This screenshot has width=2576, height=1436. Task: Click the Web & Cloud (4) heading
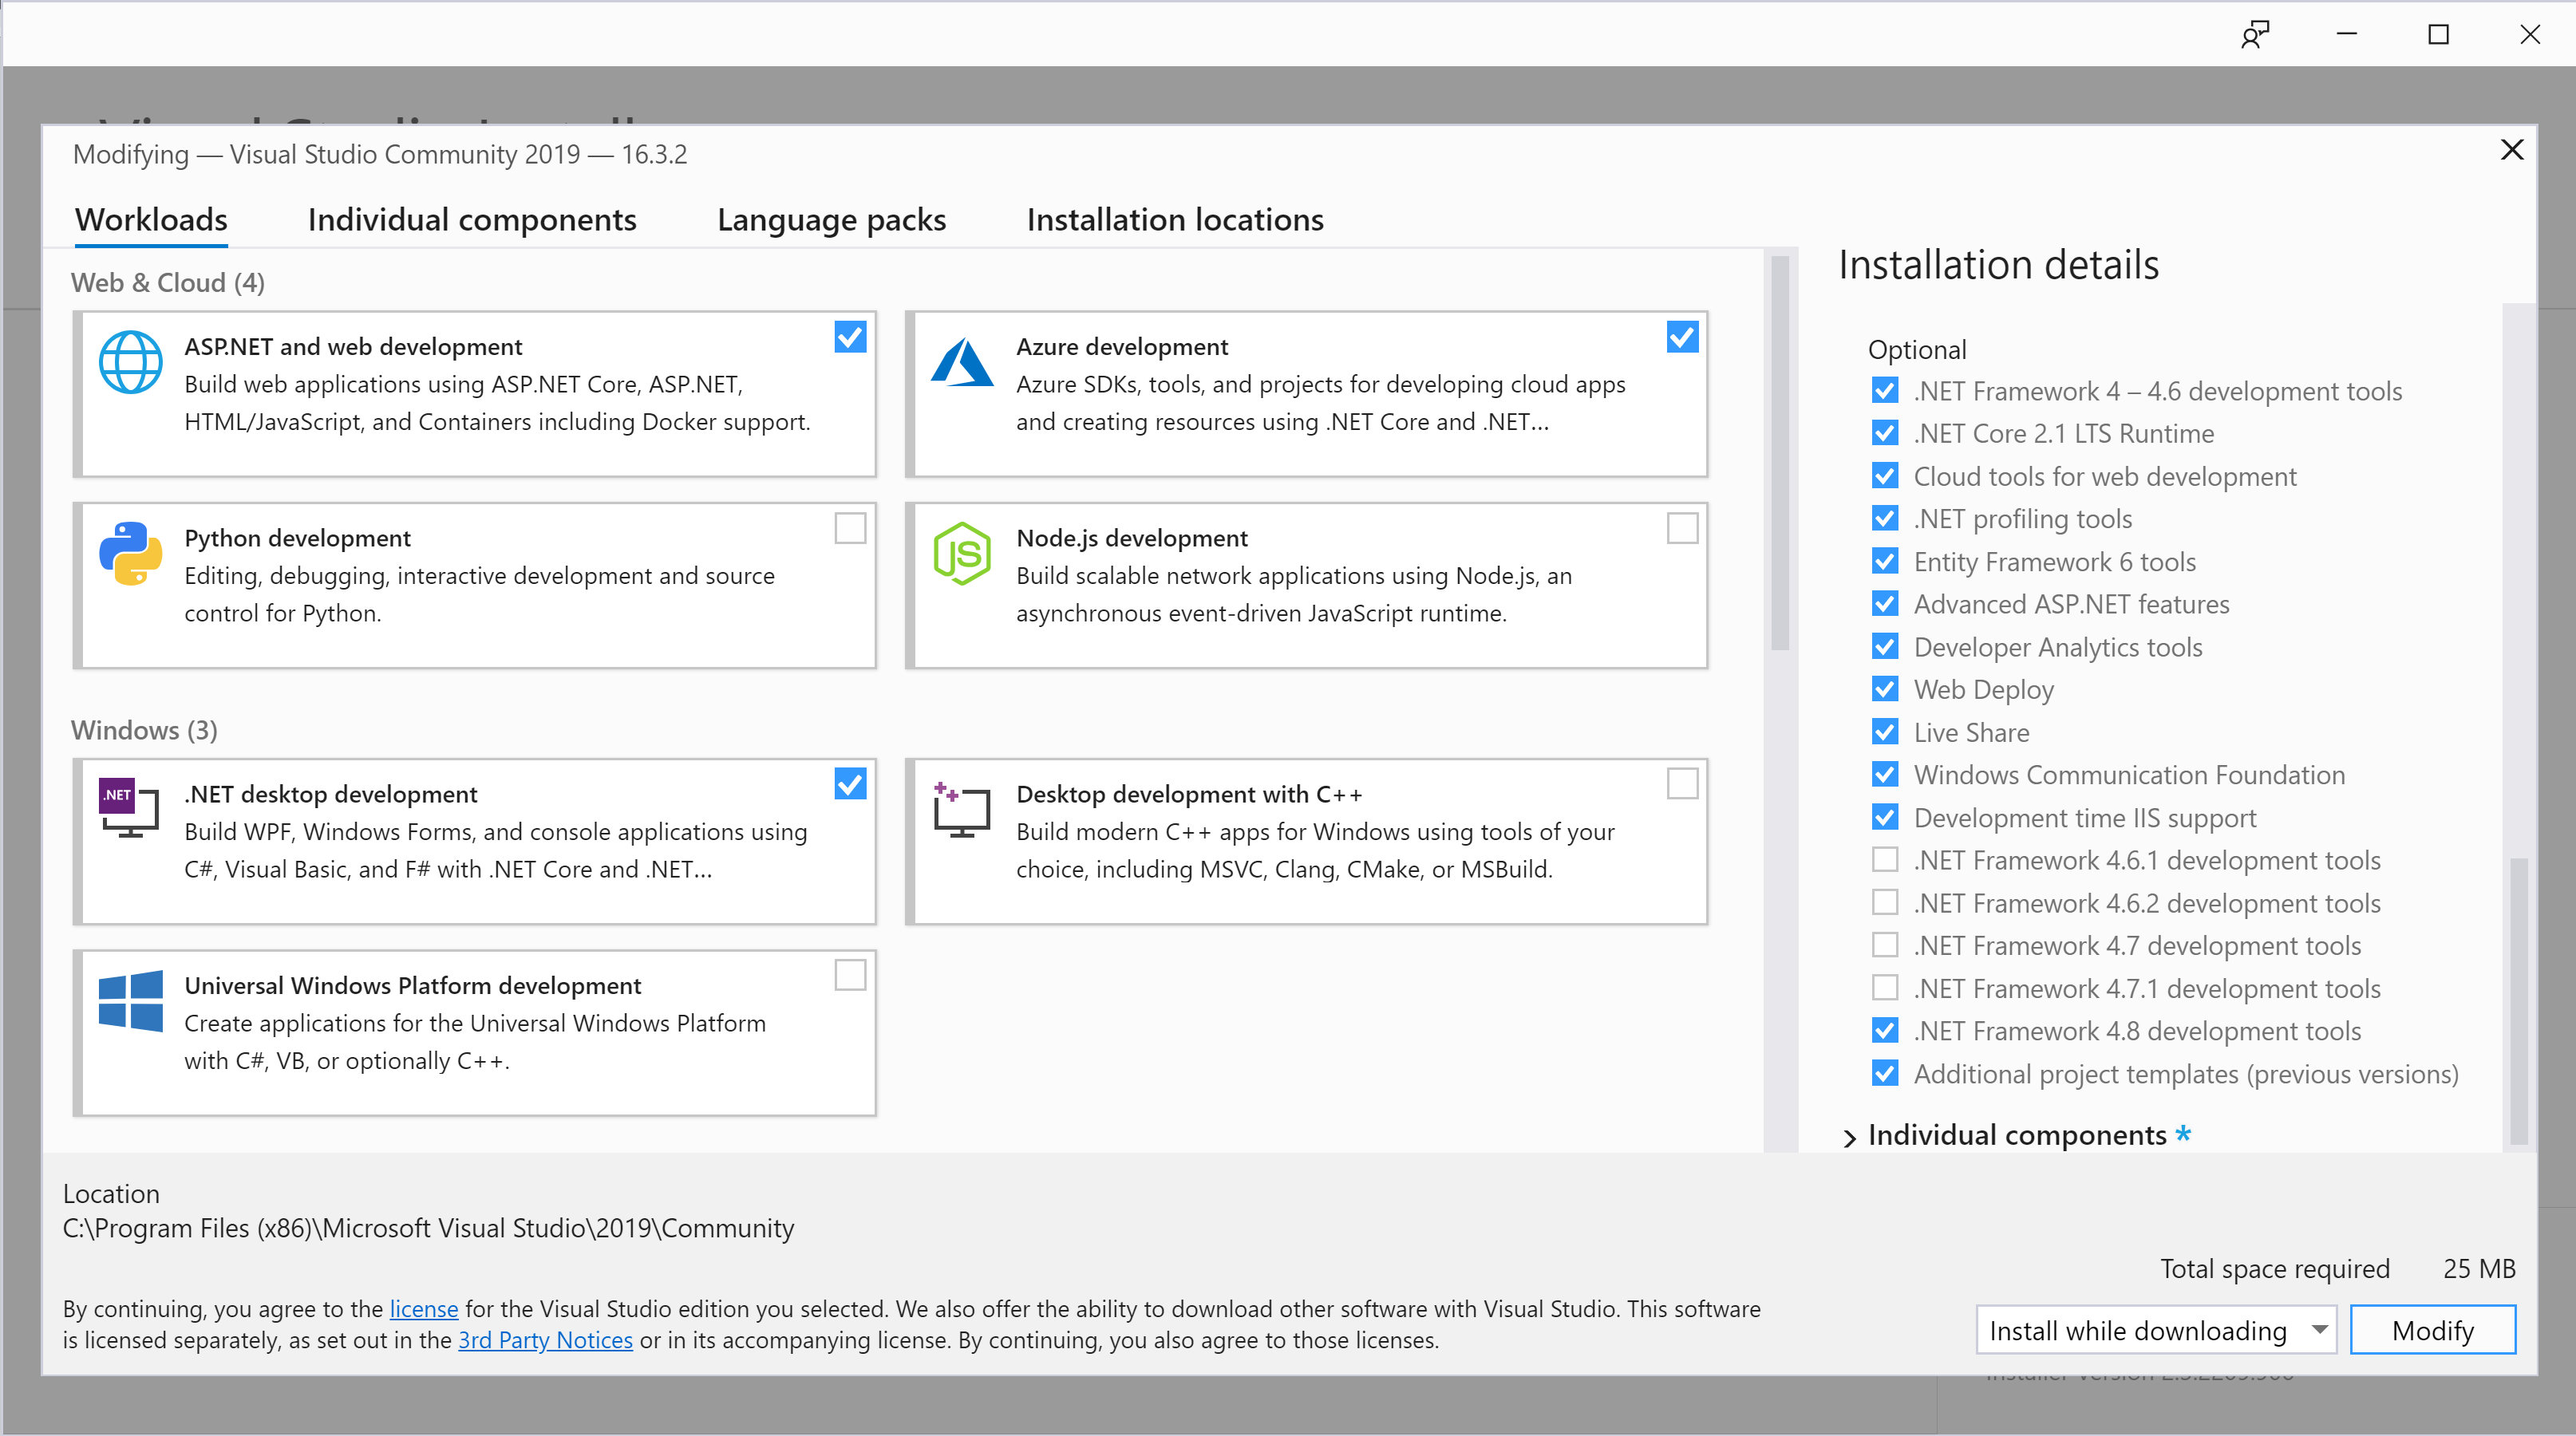(168, 283)
